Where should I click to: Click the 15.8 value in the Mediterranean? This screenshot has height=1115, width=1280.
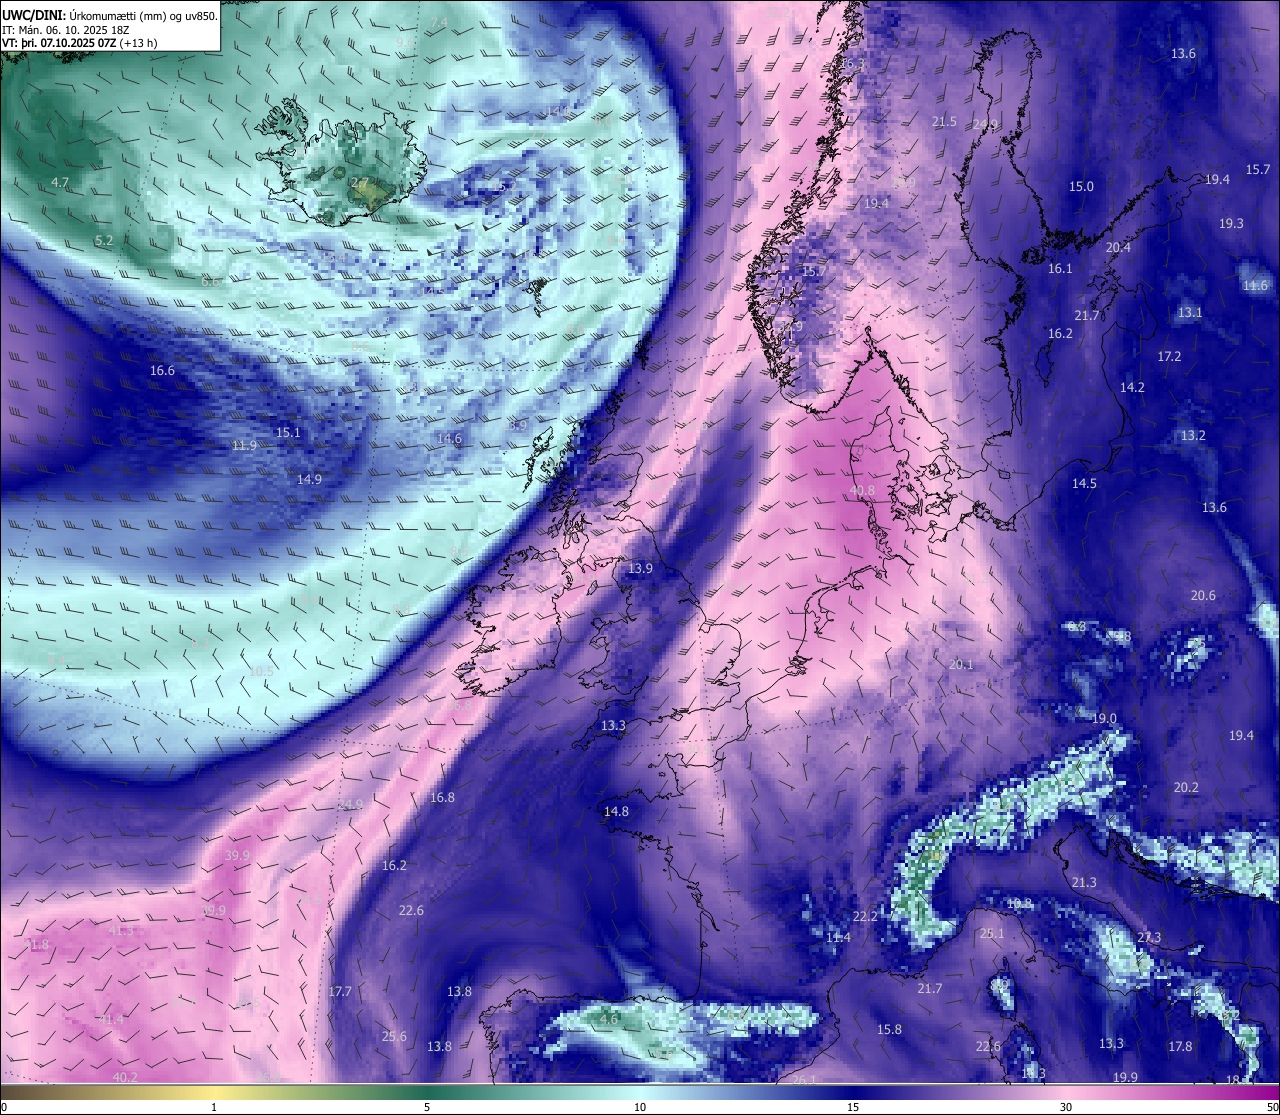889,1030
